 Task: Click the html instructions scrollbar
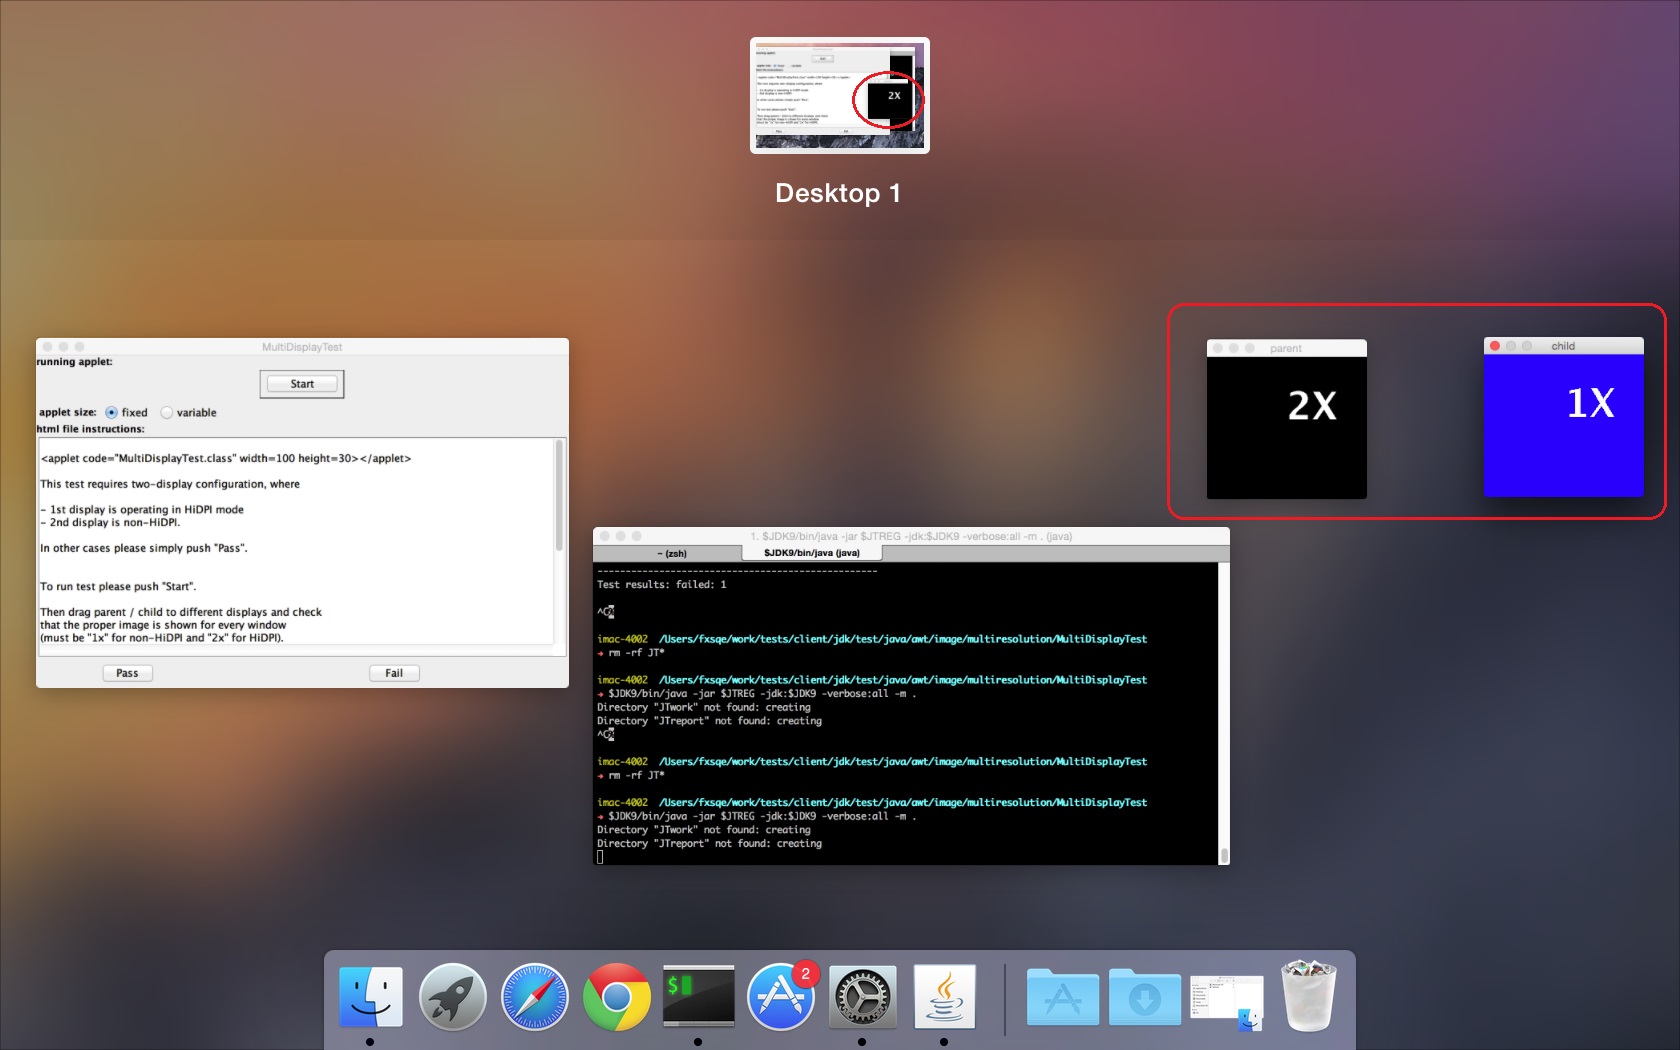[x=559, y=496]
